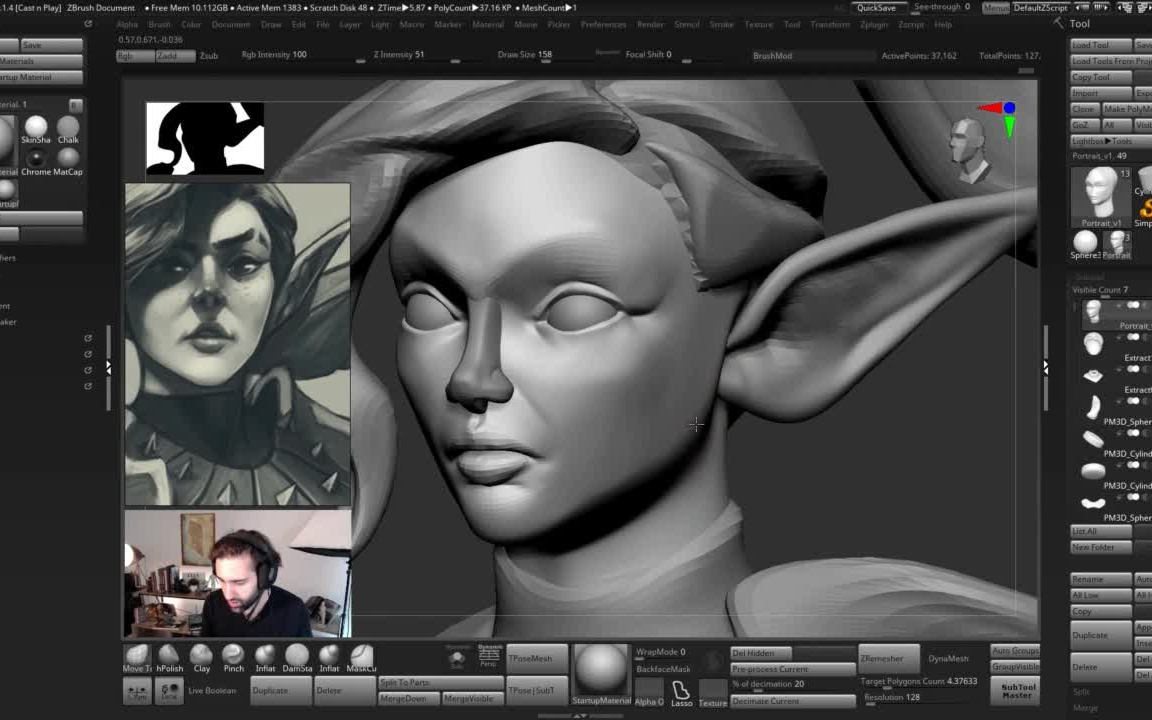Open the Material menu
The image size is (1152, 720).
pos(488,24)
